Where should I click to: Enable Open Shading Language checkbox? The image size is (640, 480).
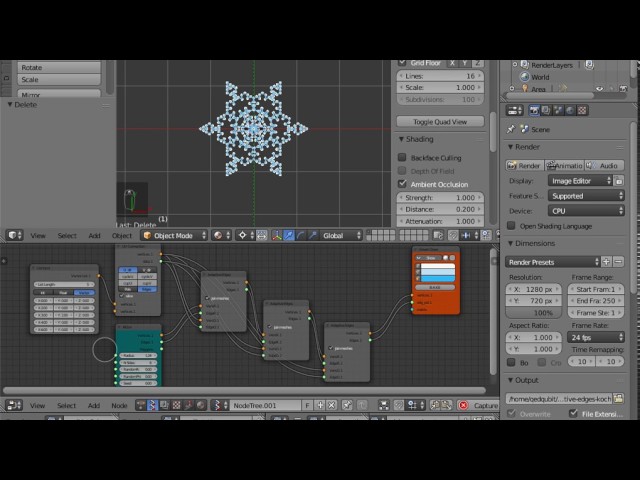pyautogui.click(x=511, y=226)
